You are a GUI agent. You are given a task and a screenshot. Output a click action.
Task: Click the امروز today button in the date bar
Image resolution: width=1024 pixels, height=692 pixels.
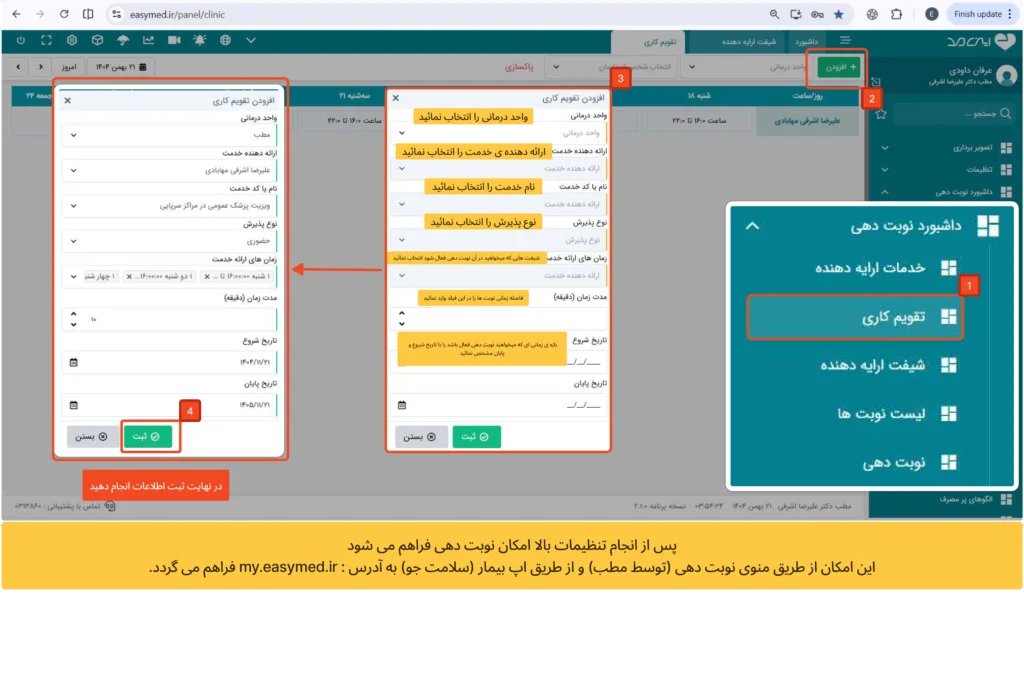tap(69, 67)
